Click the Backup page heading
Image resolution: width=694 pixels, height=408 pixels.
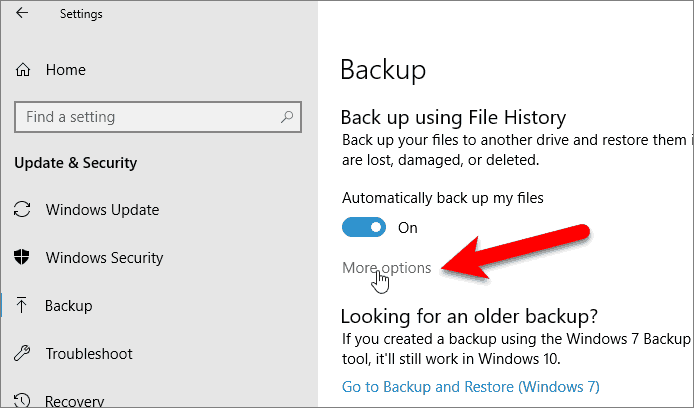(383, 70)
